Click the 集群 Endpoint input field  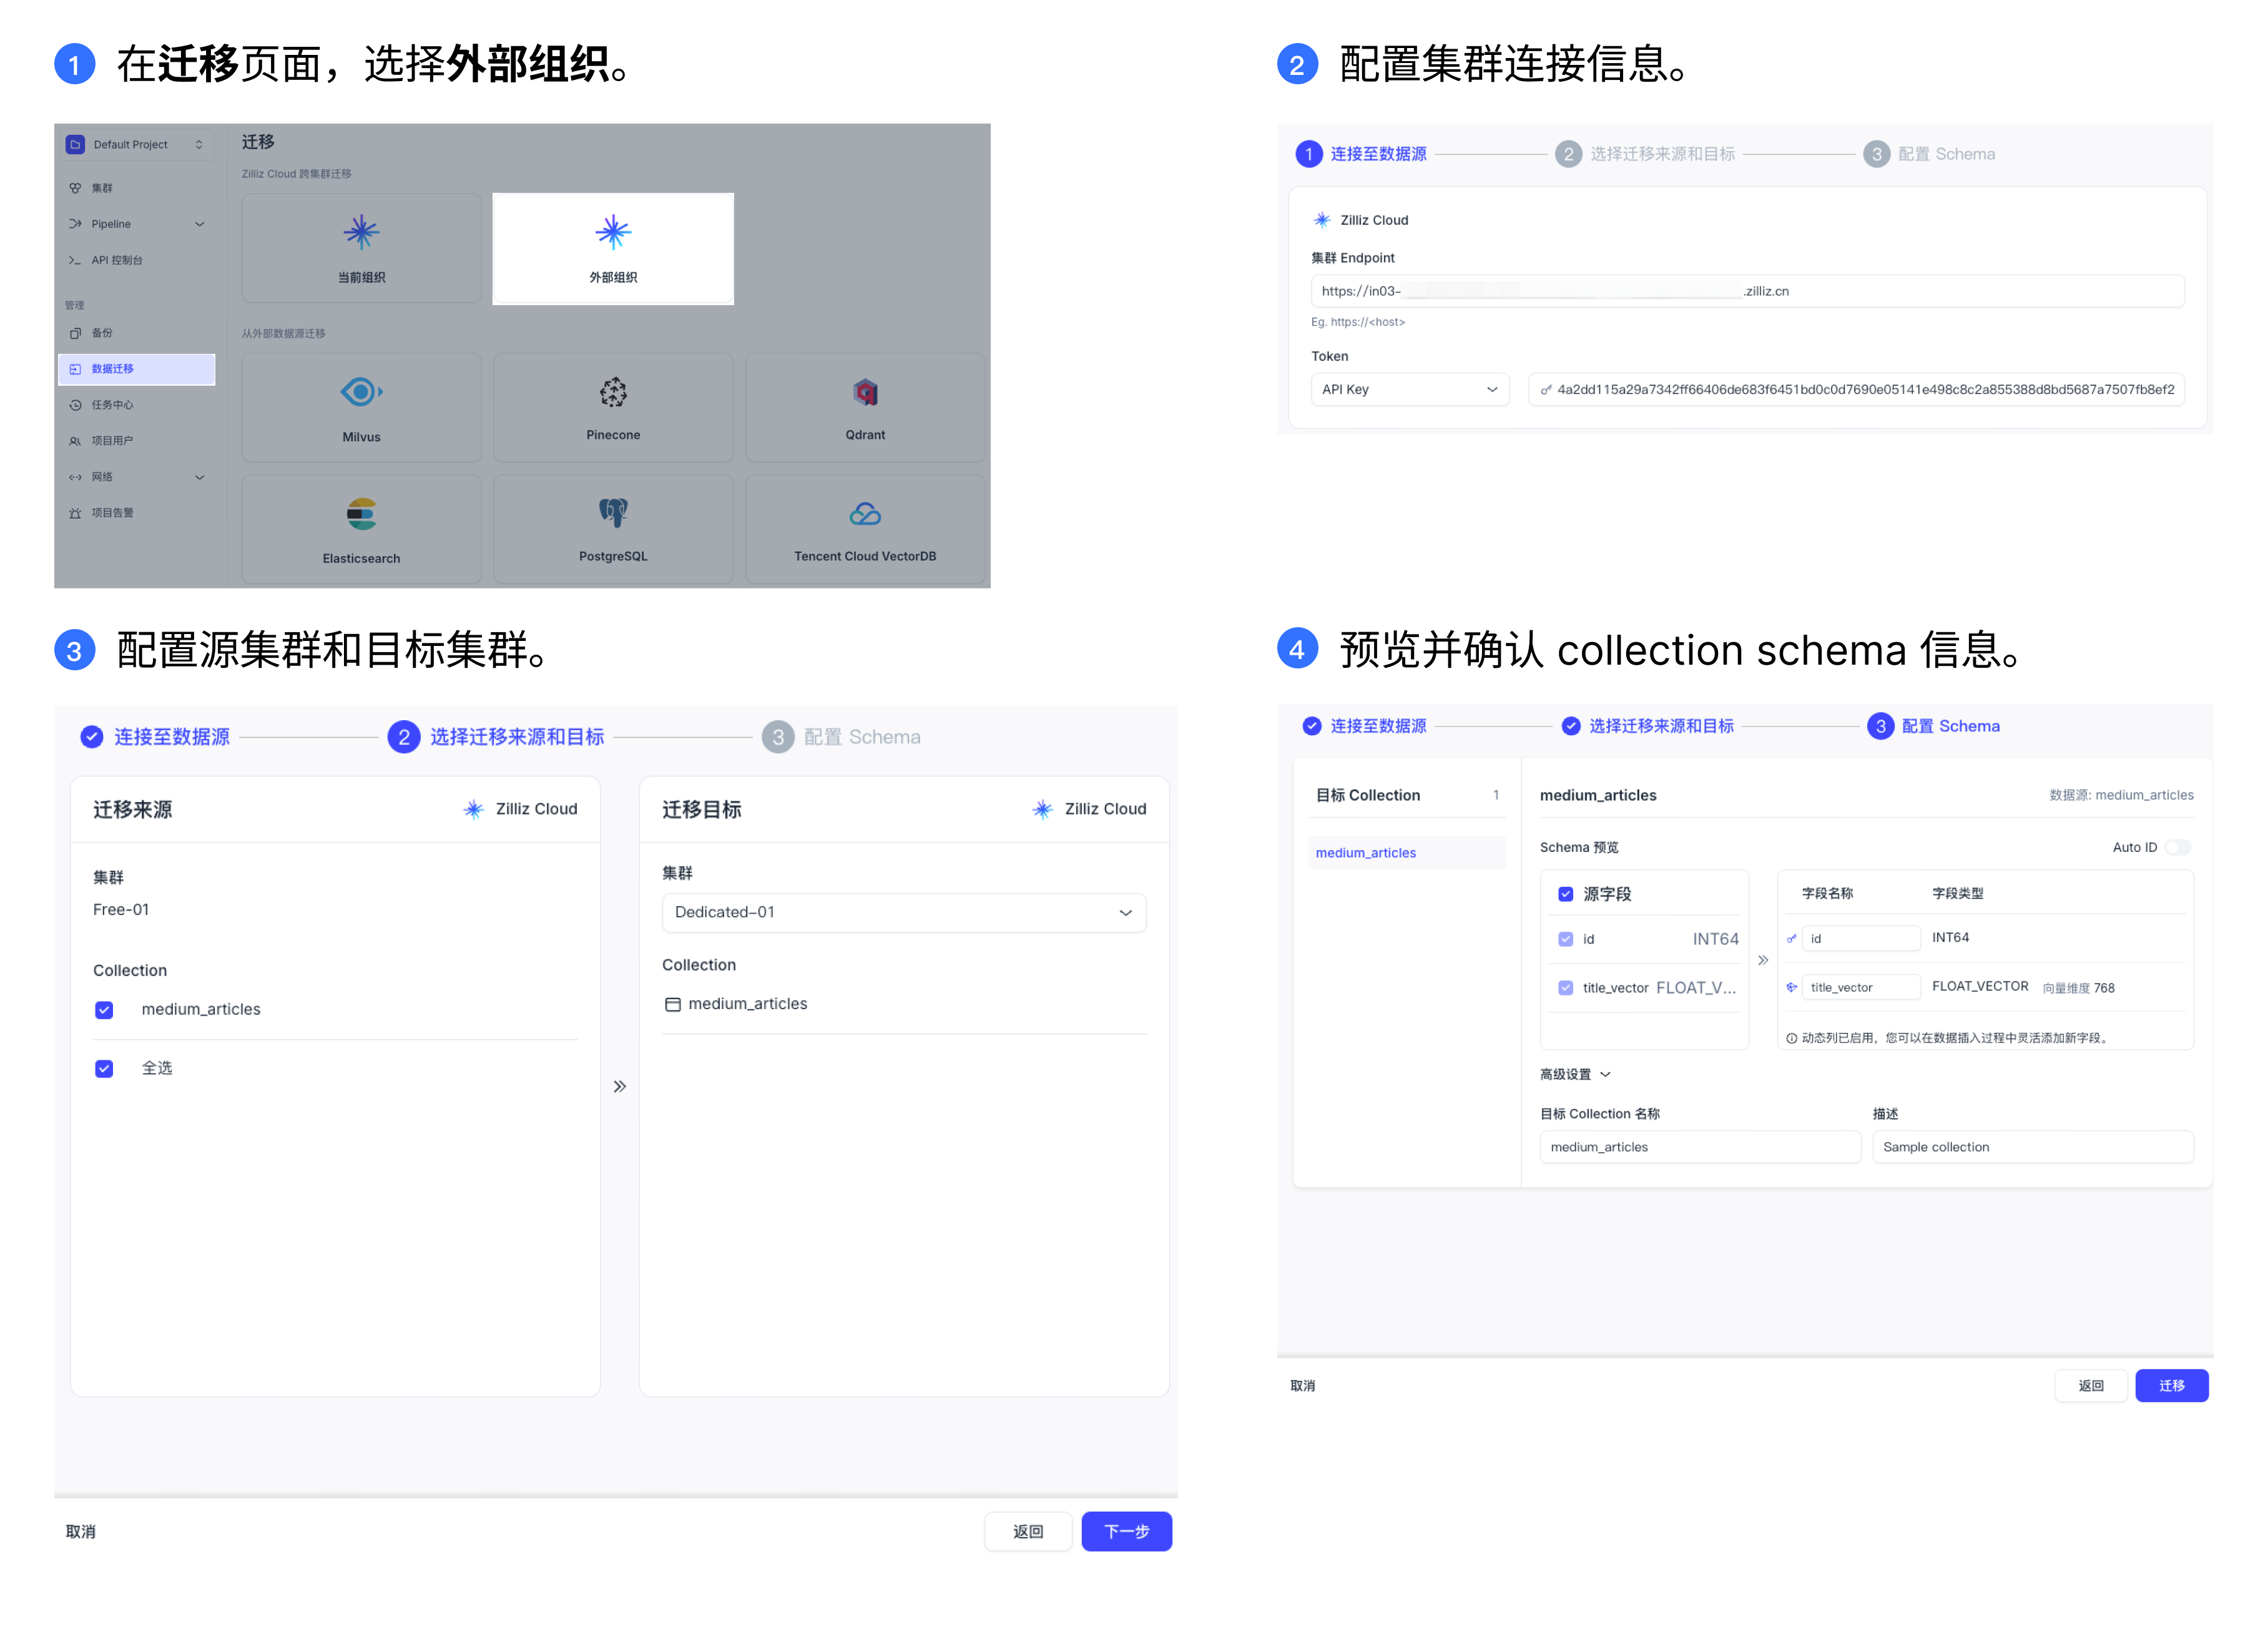[x=1747, y=291]
